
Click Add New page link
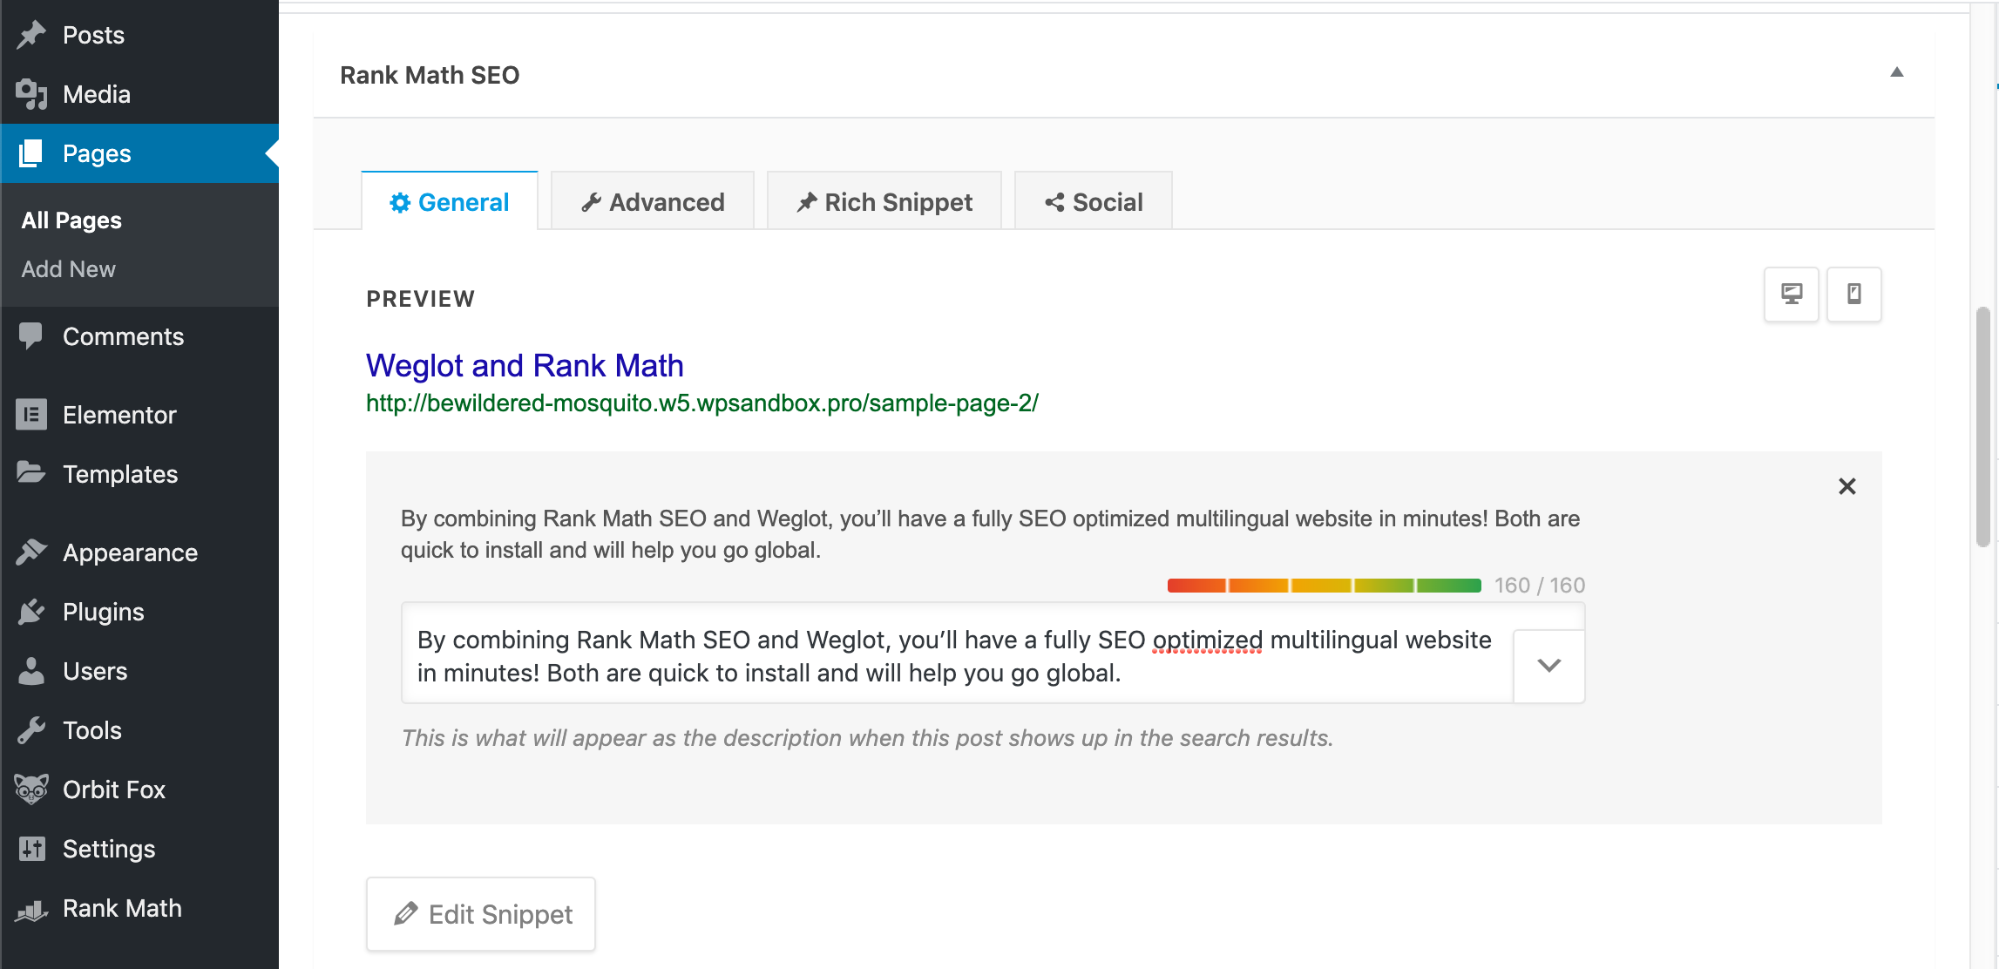pos(69,269)
